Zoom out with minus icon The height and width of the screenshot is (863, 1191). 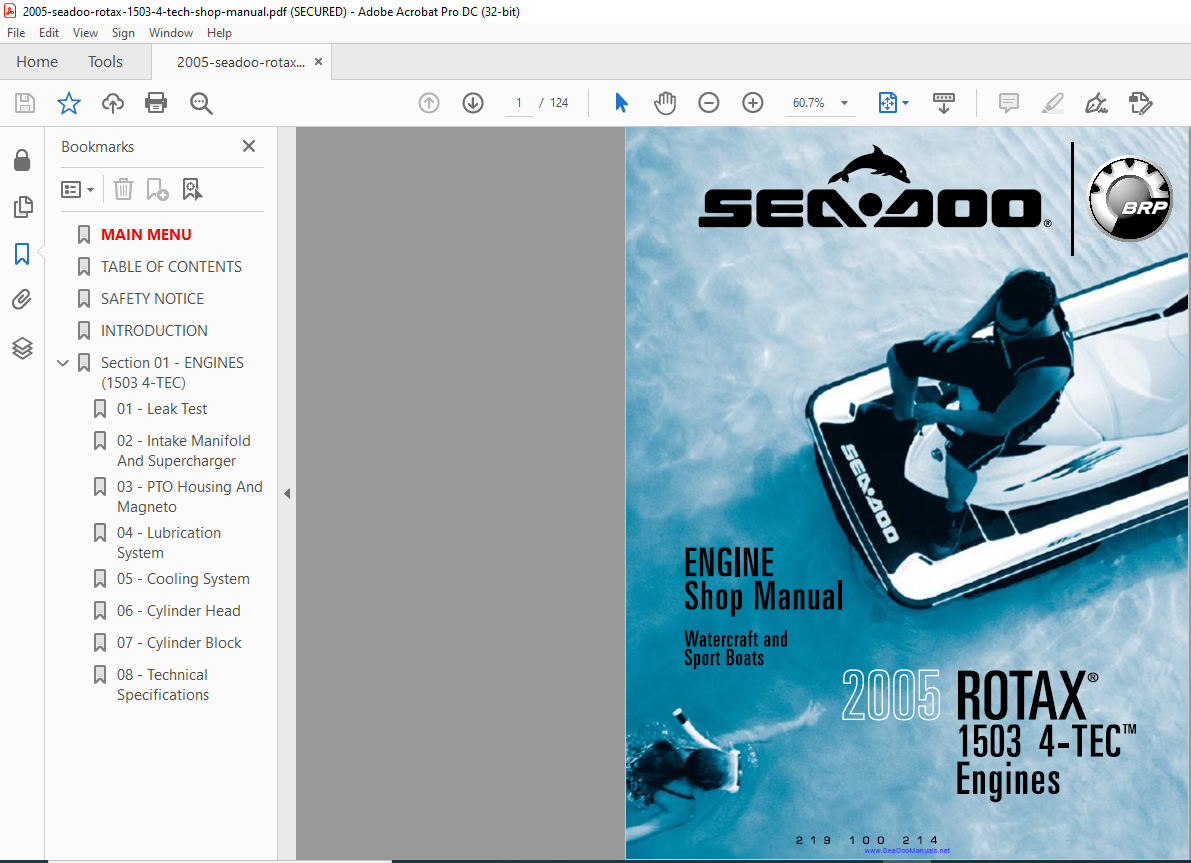click(709, 103)
